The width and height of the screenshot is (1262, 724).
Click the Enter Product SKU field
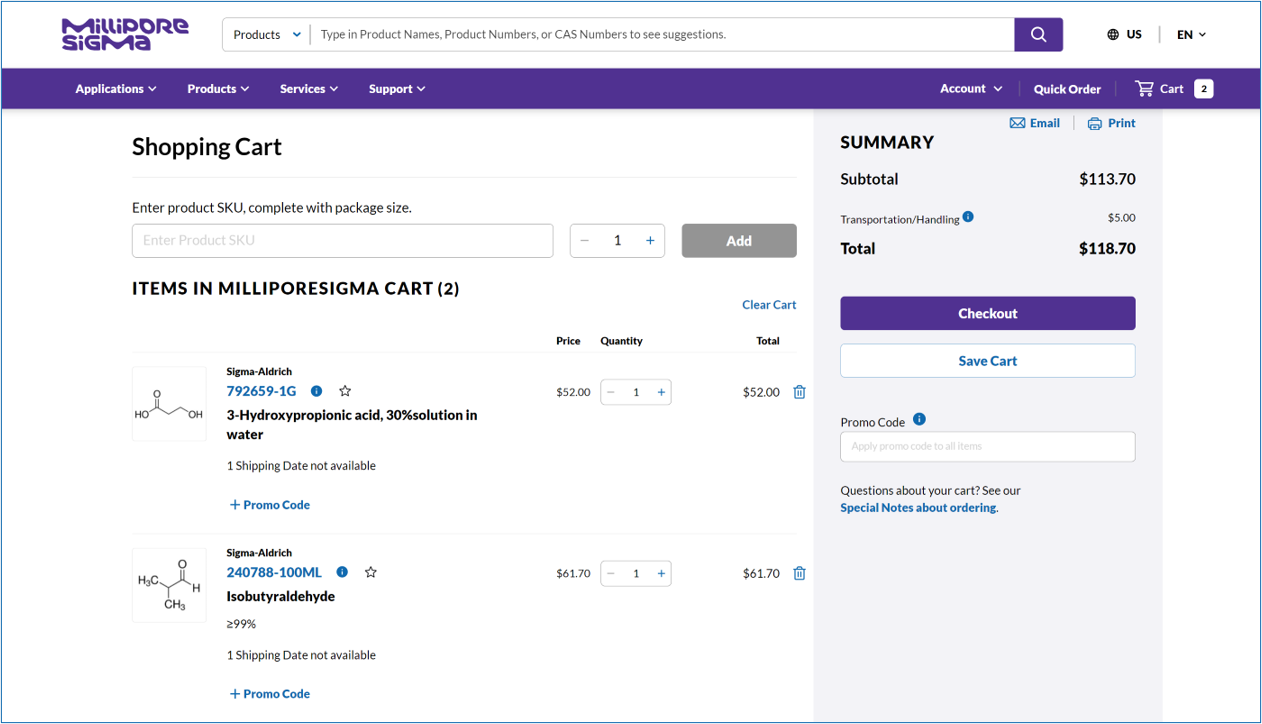coord(342,241)
